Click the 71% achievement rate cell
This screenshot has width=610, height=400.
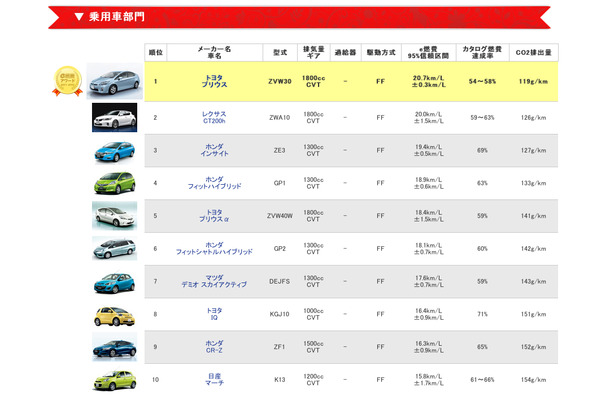click(x=482, y=314)
